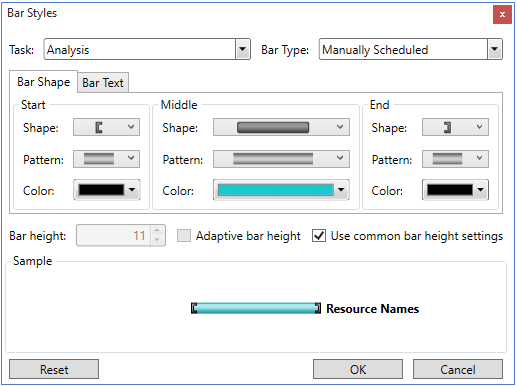Confirm with the OK button
This screenshot has width=517, height=386.
pos(358,369)
